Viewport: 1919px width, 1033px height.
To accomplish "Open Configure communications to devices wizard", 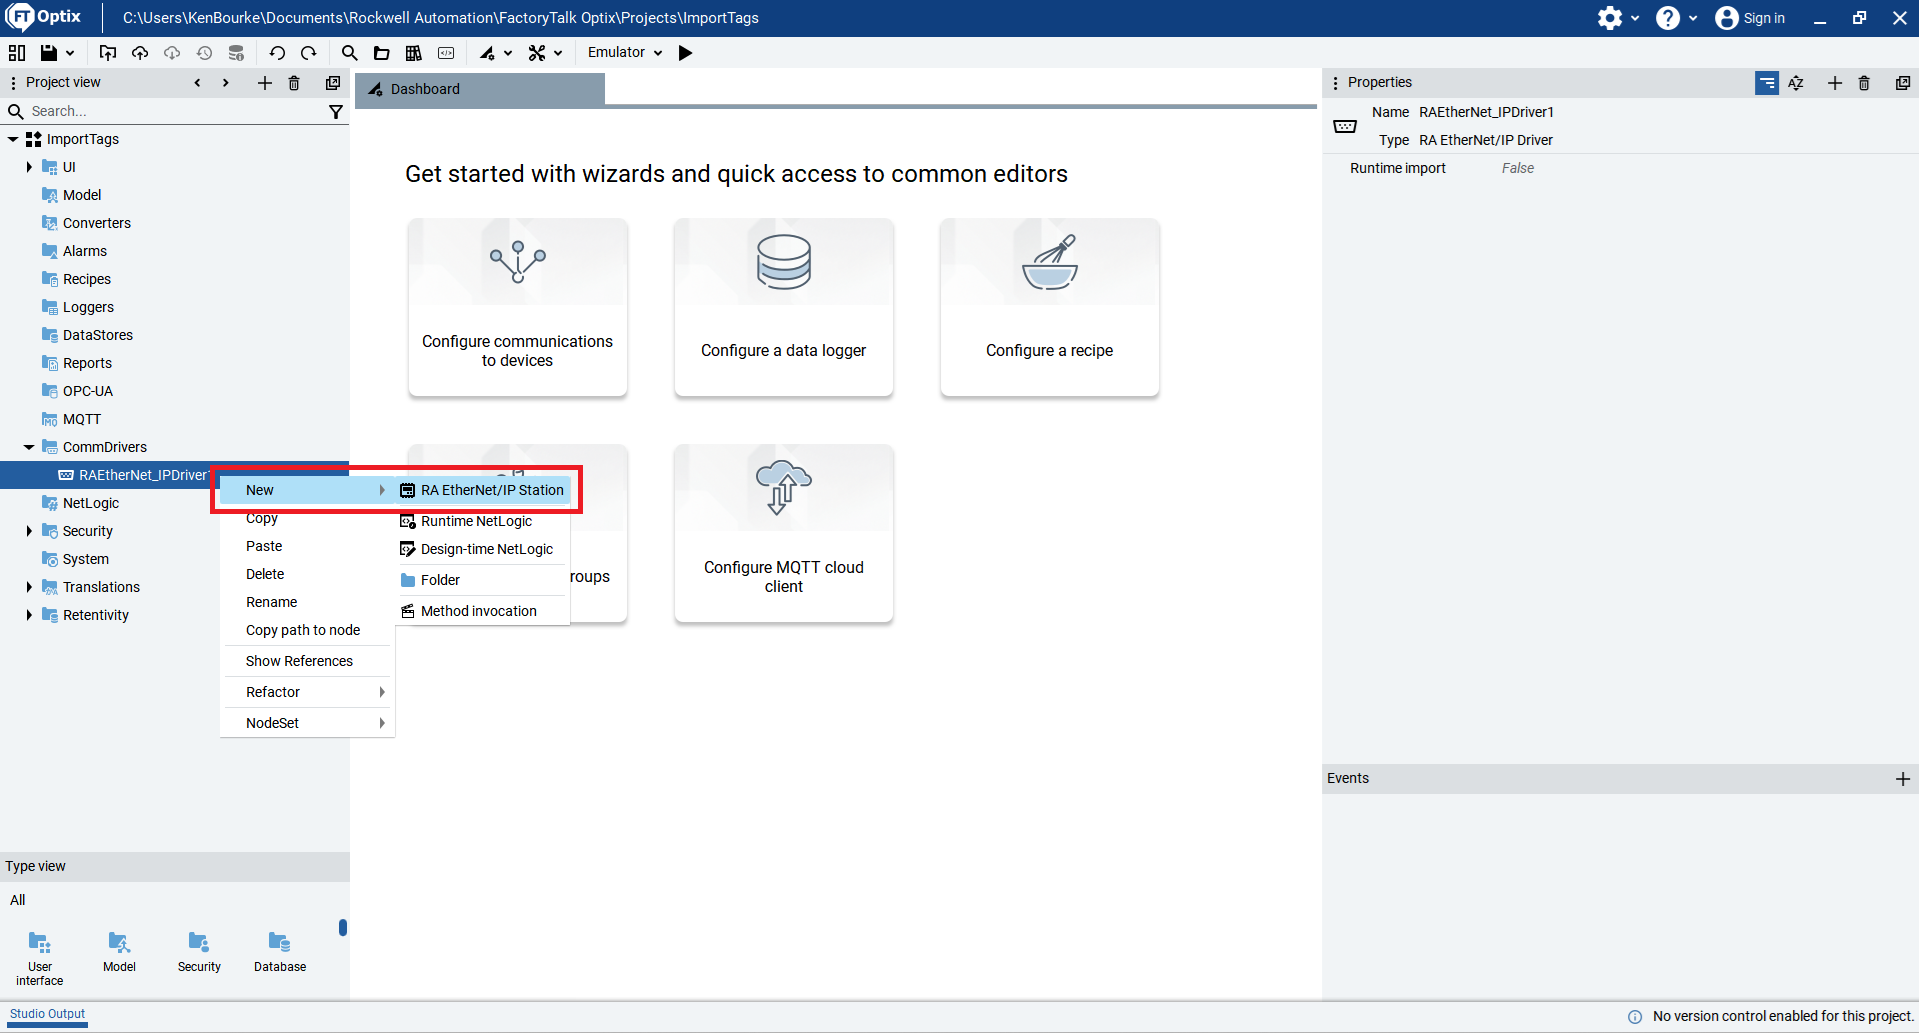I will click(518, 308).
